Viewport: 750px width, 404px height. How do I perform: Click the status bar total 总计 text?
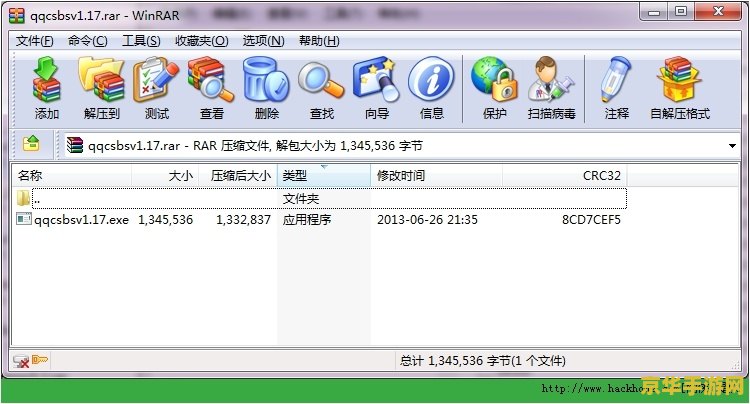tap(482, 360)
